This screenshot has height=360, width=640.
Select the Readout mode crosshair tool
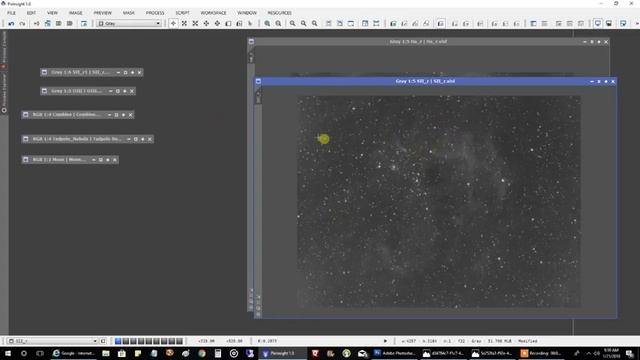pos(173,24)
